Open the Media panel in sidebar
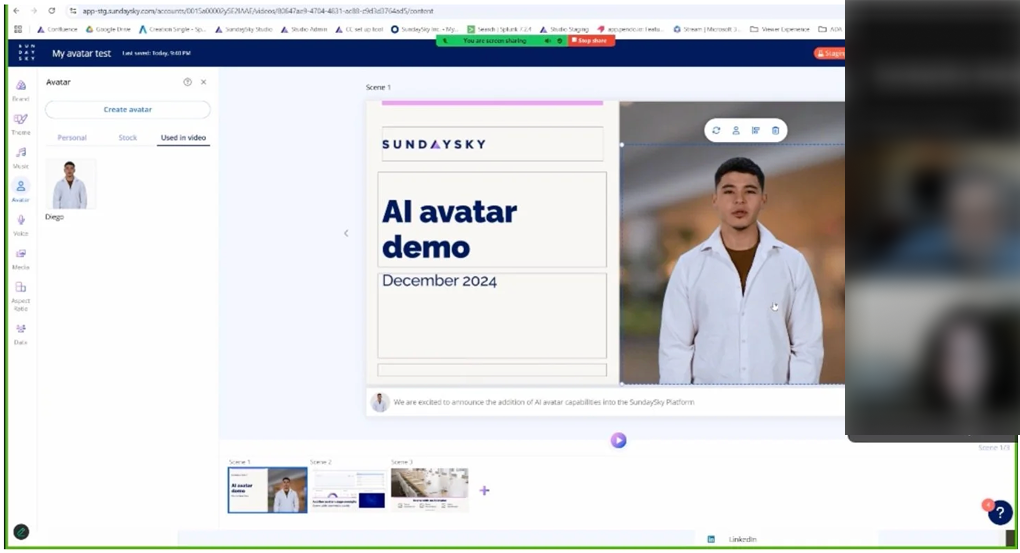The width and height of the screenshot is (1020, 553). click(21, 258)
